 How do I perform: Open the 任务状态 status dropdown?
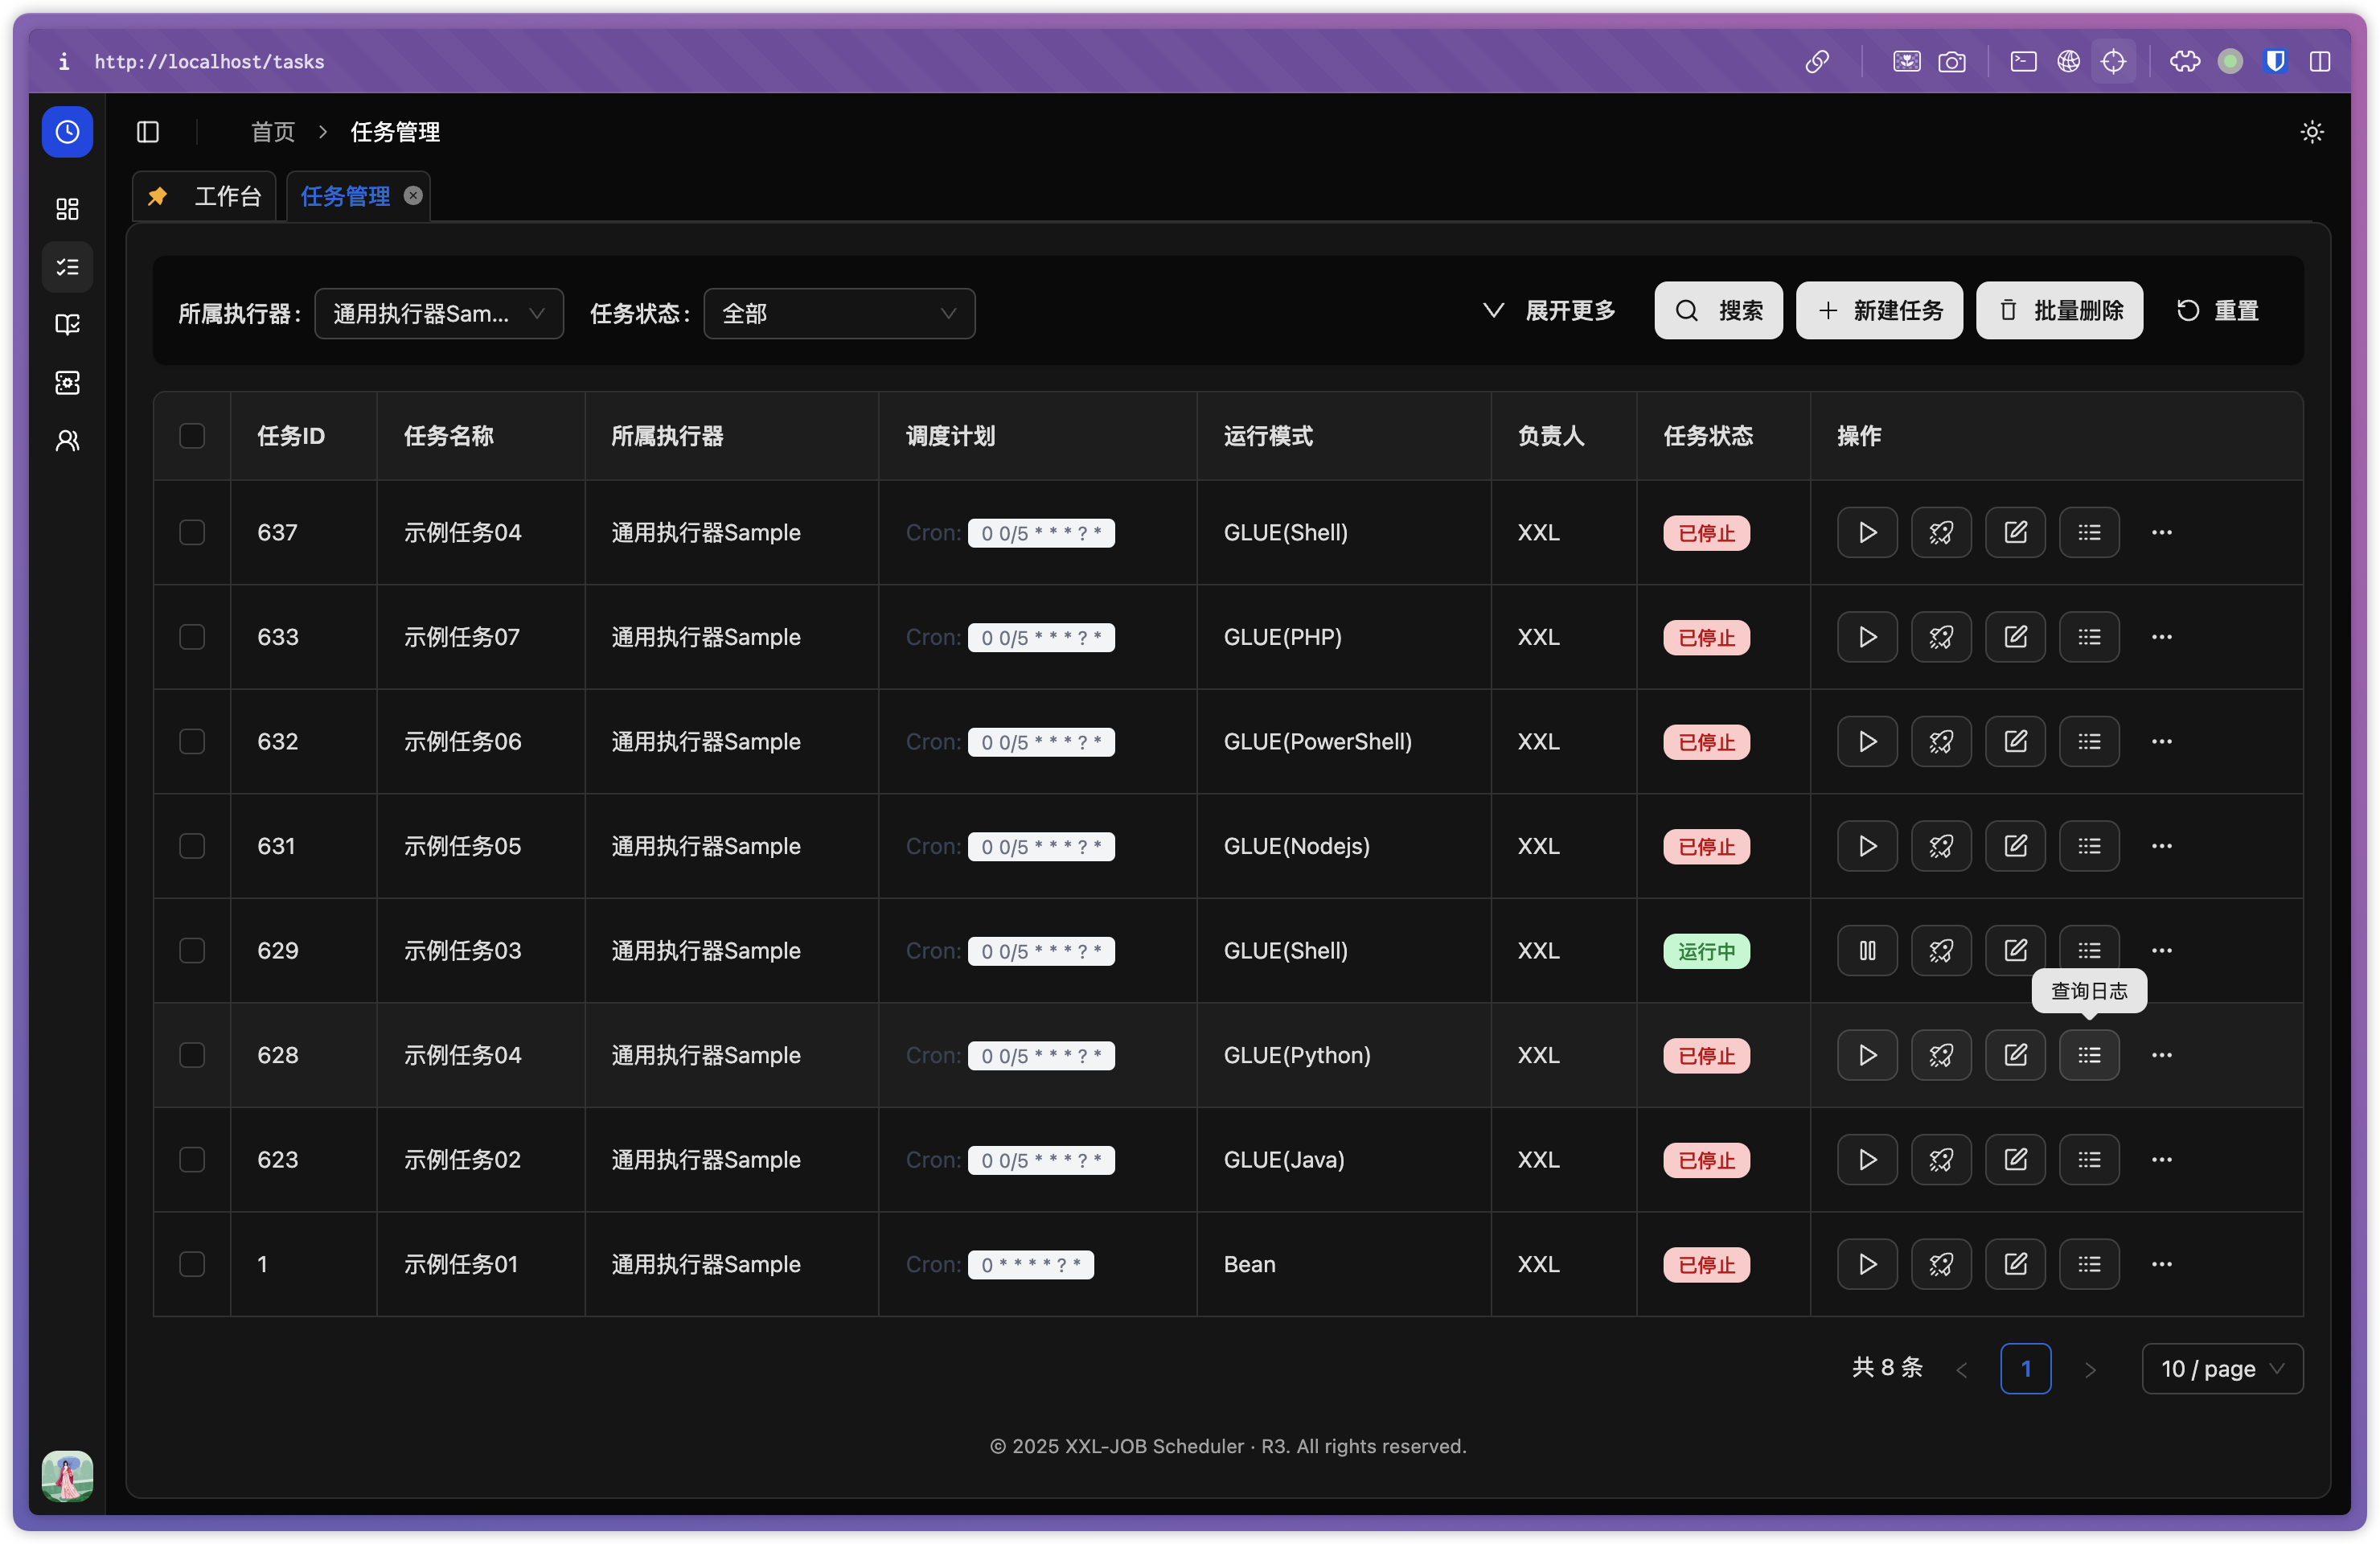click(x=838, y=314)
